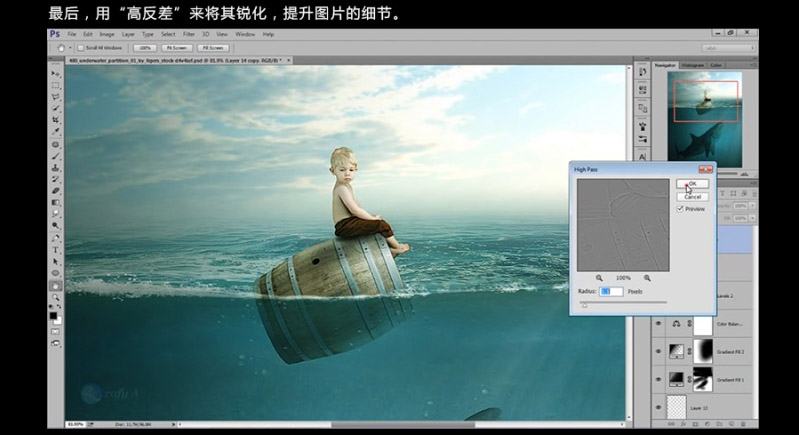Click the High Pass Radius slider handle
Image resolution: width=799 pixels, height=435 pixels.
584,305
